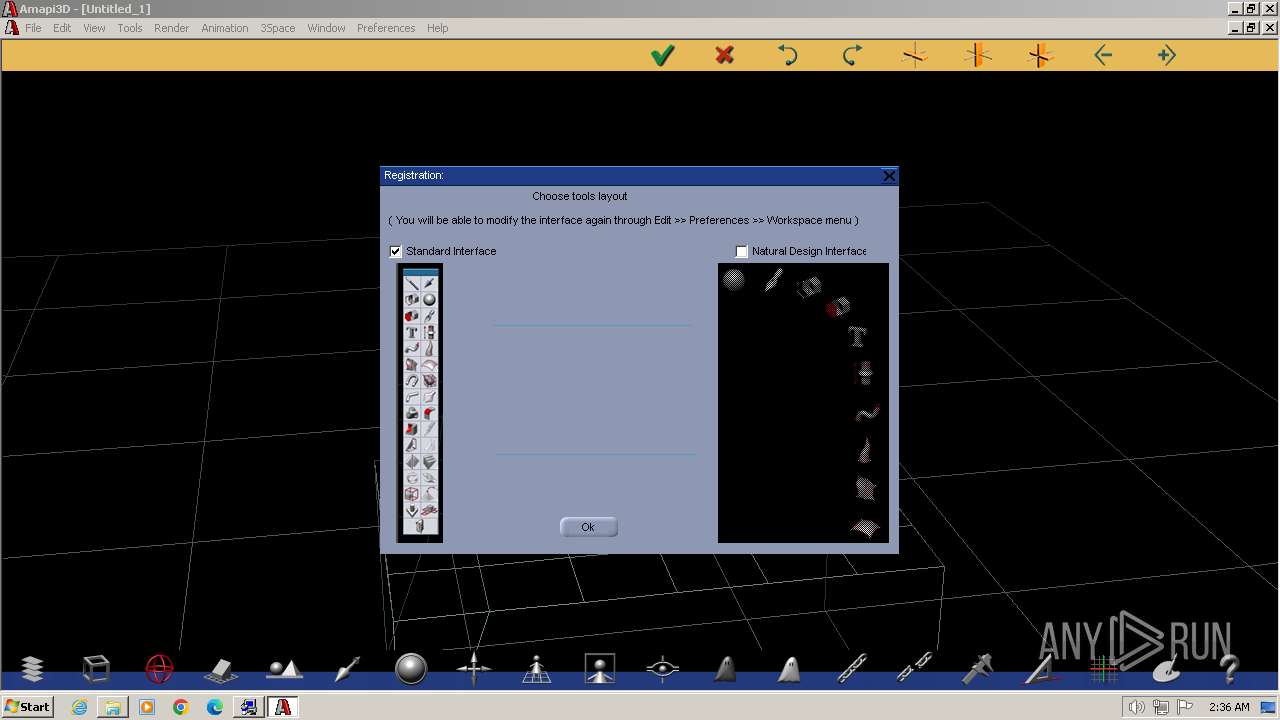Click the linked chain icon
Image resolution: width=1280 pixels, height=720 pixels.
pos(852,668)
